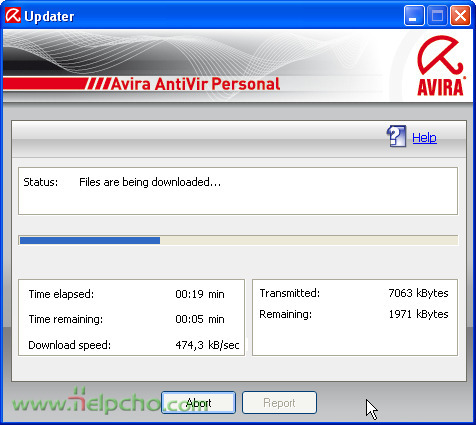The image size is (476, 425).
Task: Click the 'Status:' label
Action: pos(41,182)
